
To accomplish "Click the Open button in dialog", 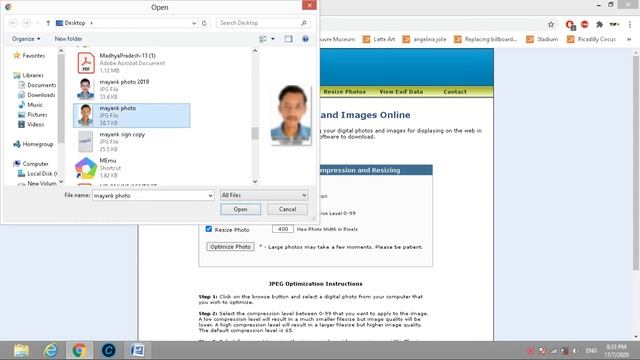I will [x=240, y=209].
